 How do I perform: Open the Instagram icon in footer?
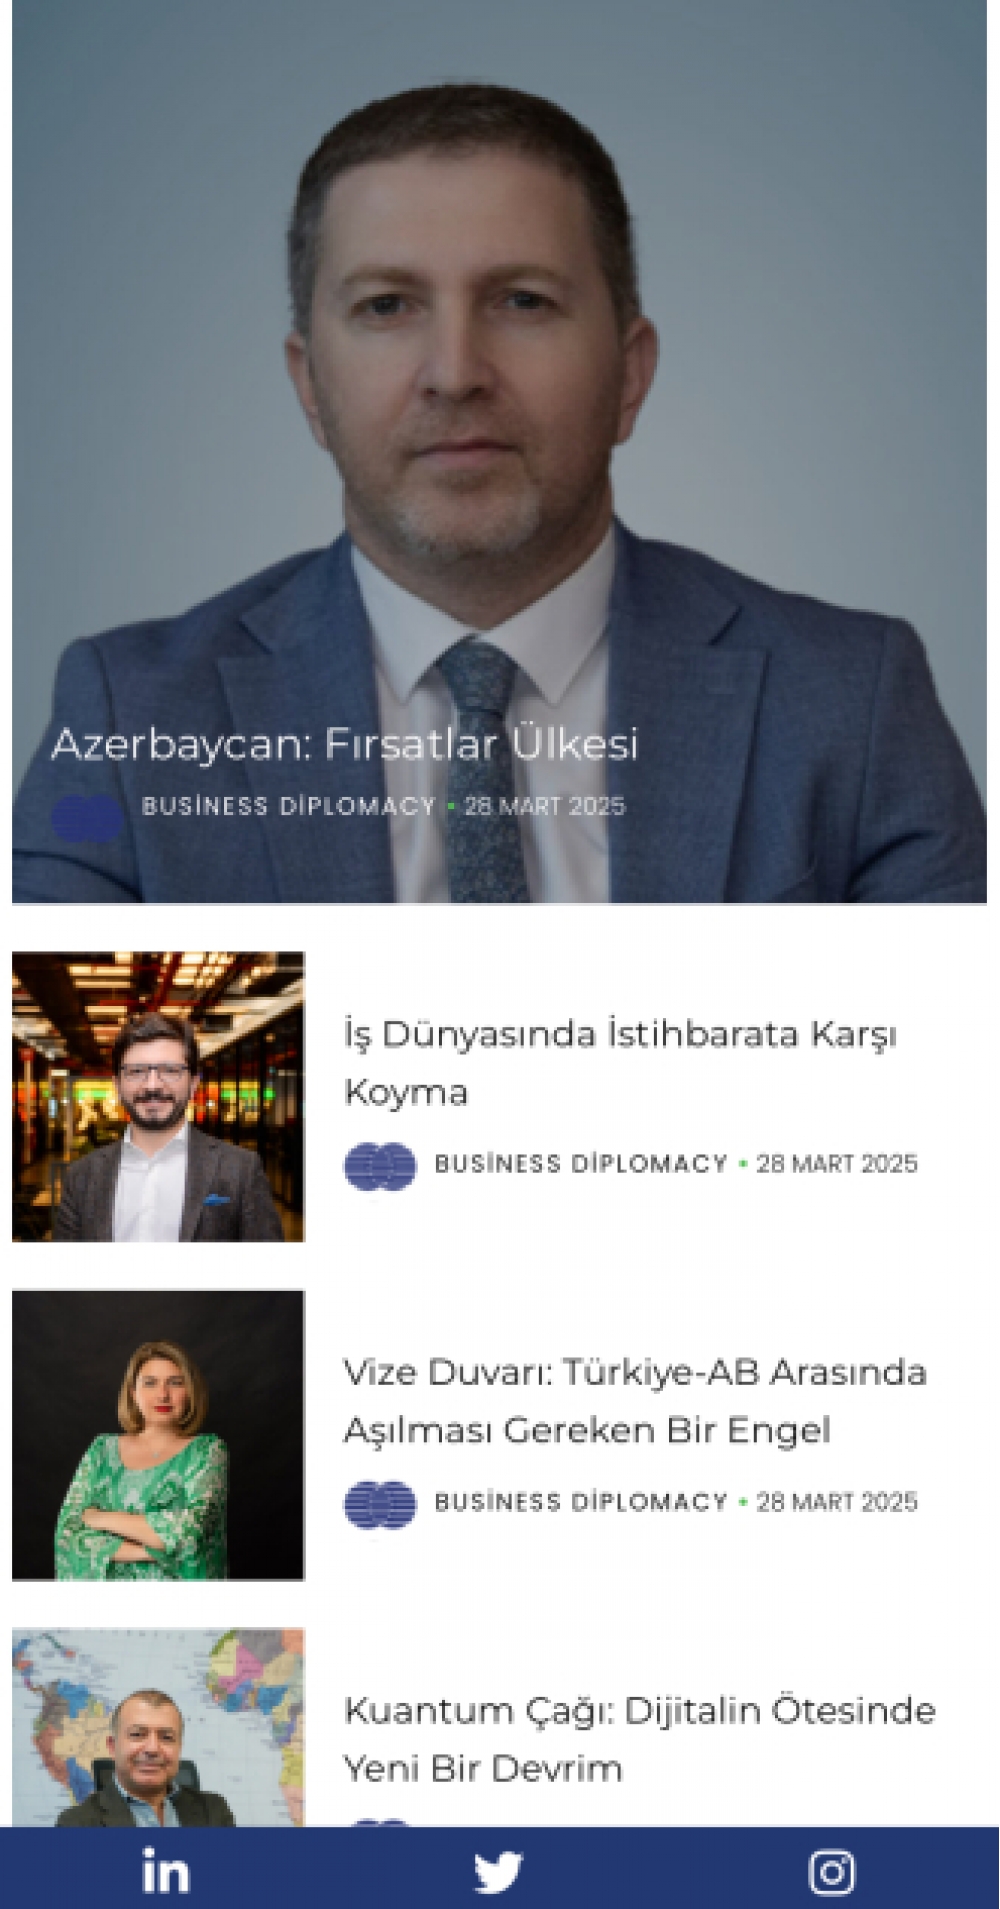(831, 1871)
